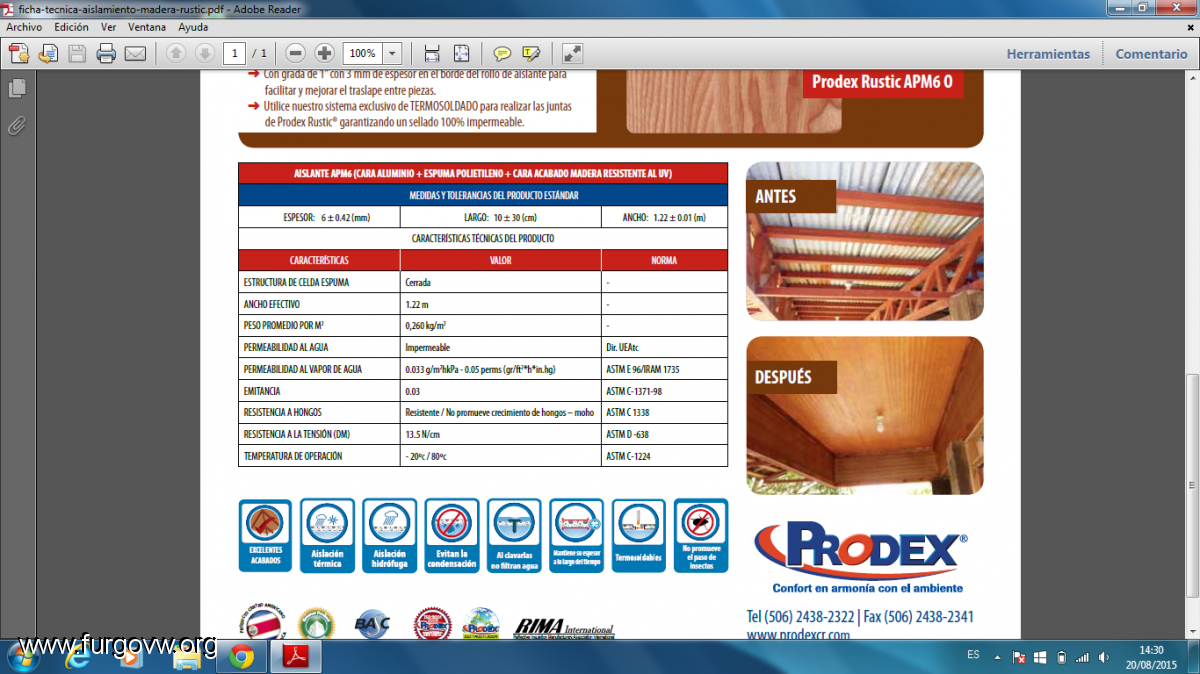The height and width of the screenshot is (674, 1200).
Task: Open the zoom percentage dropdown arrow
Action: (x=392, y=54)
